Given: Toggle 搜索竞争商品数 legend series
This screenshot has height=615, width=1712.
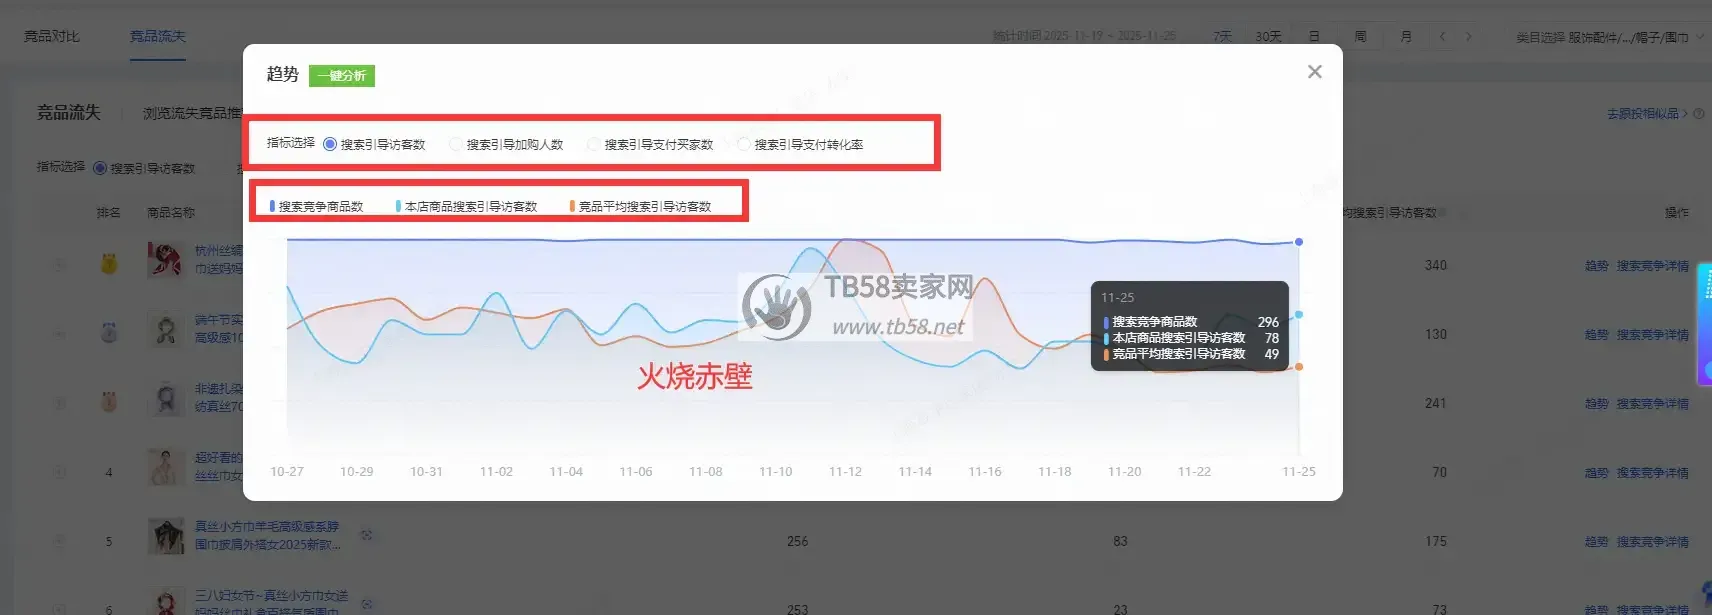Looking at the screenshot, I should (x=316, y=206).
